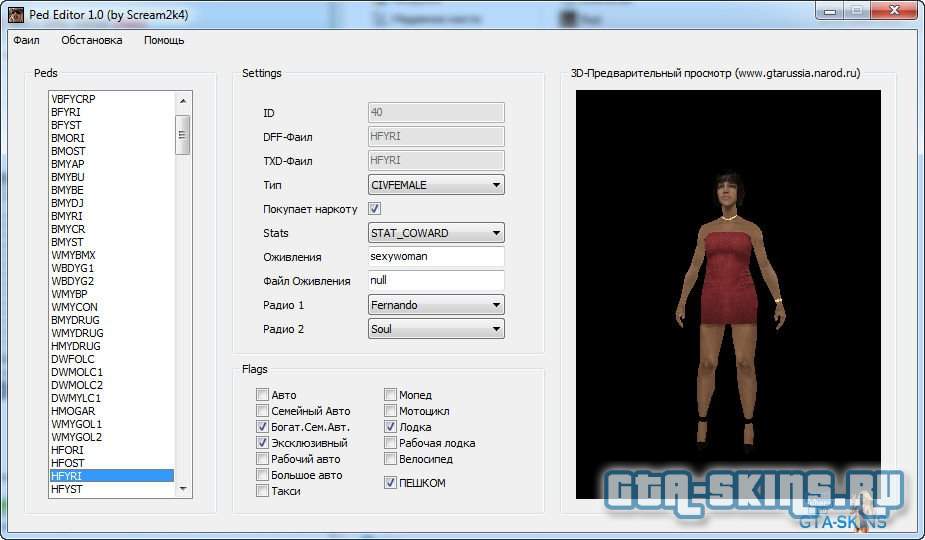This screenshot has height=540, width=925.
Task: Select BFYRI in the Peds list
Action: point(112,112)
